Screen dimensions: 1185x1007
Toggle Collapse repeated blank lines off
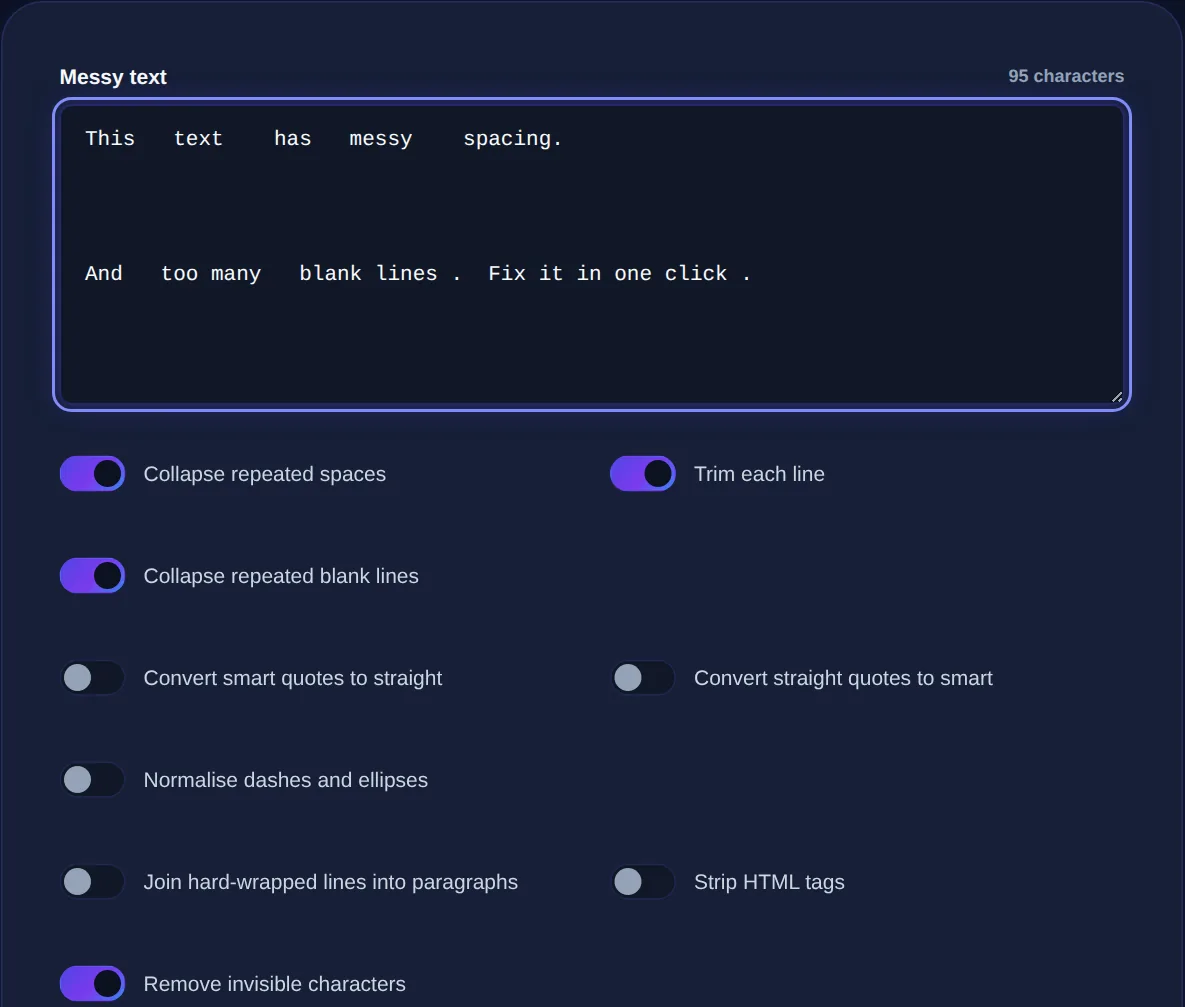click(92, 576)
